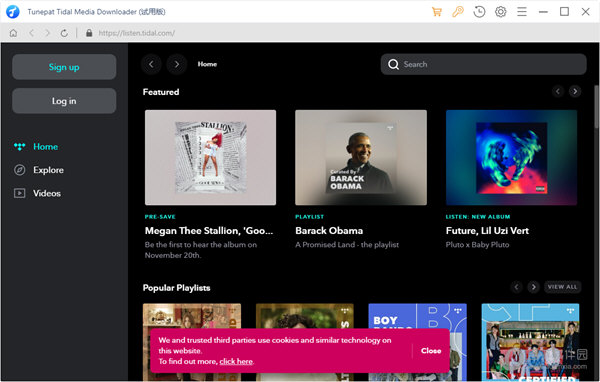Click the PRE-SAVE label
The height and width of the screenshot is (382, 600).
click(160, 217)
